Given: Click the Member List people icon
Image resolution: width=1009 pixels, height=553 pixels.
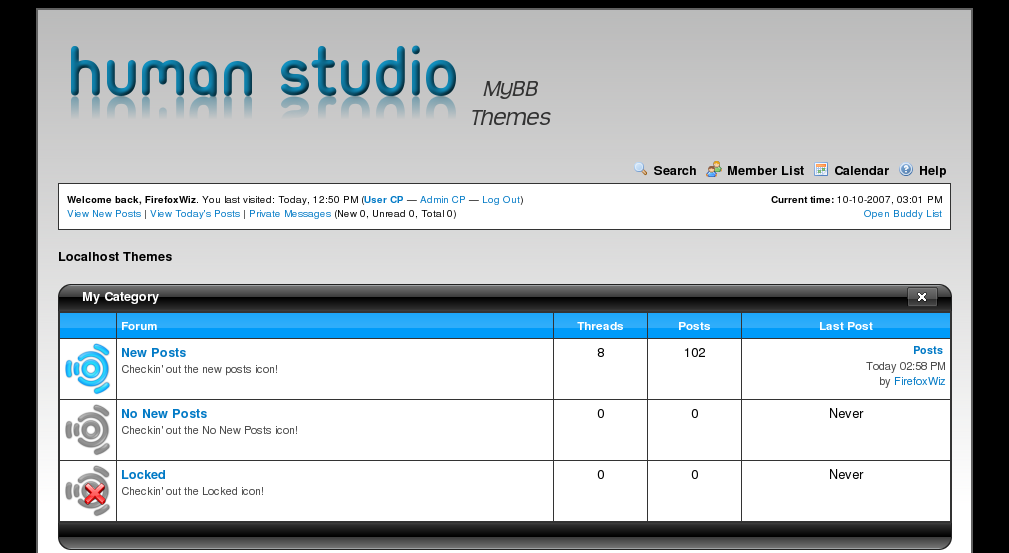Looking at the screenshot, I should click(714, 170).
